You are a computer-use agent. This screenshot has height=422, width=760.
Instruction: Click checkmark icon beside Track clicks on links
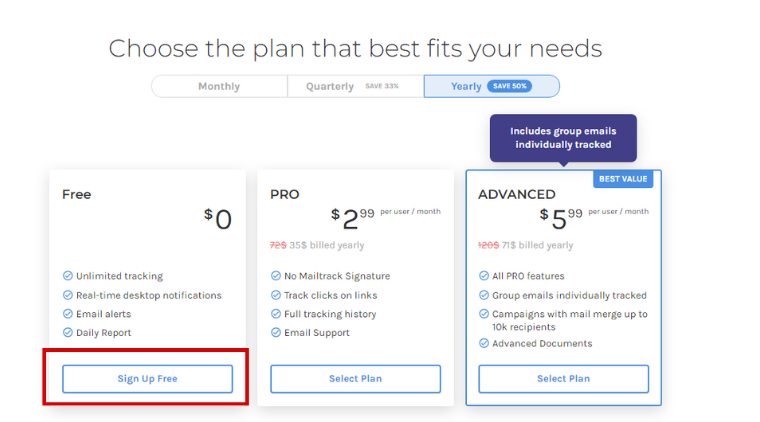pyautogui.click(x=276, y=295)
